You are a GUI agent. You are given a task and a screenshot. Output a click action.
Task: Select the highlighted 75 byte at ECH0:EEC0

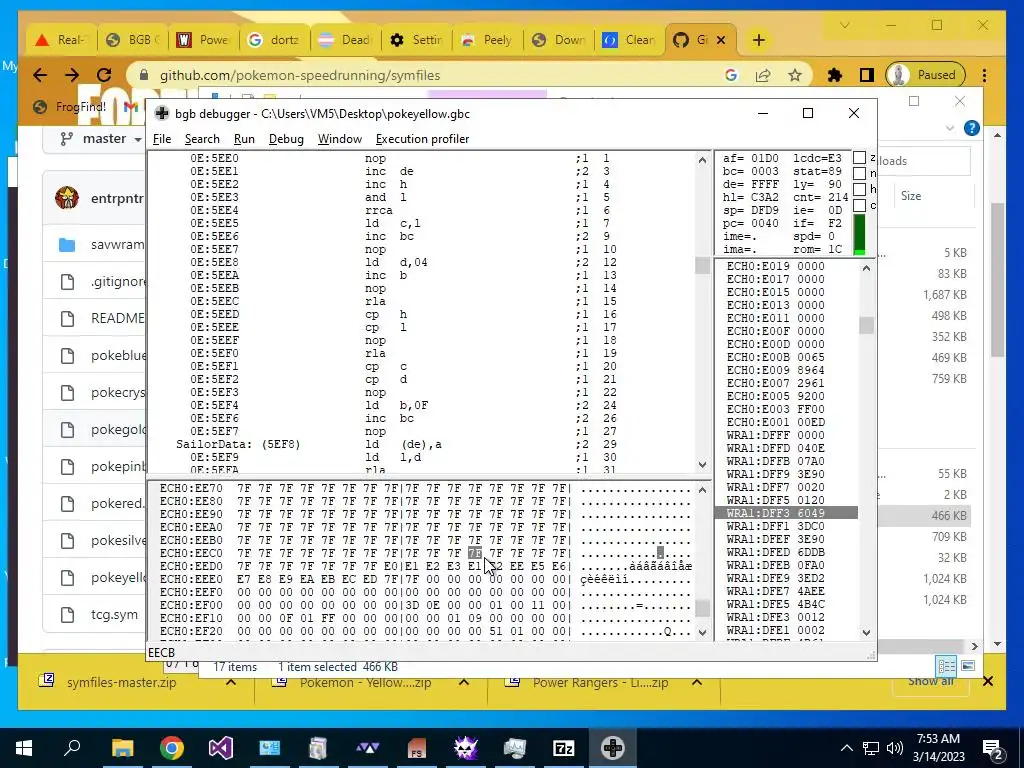pos(475,553)
